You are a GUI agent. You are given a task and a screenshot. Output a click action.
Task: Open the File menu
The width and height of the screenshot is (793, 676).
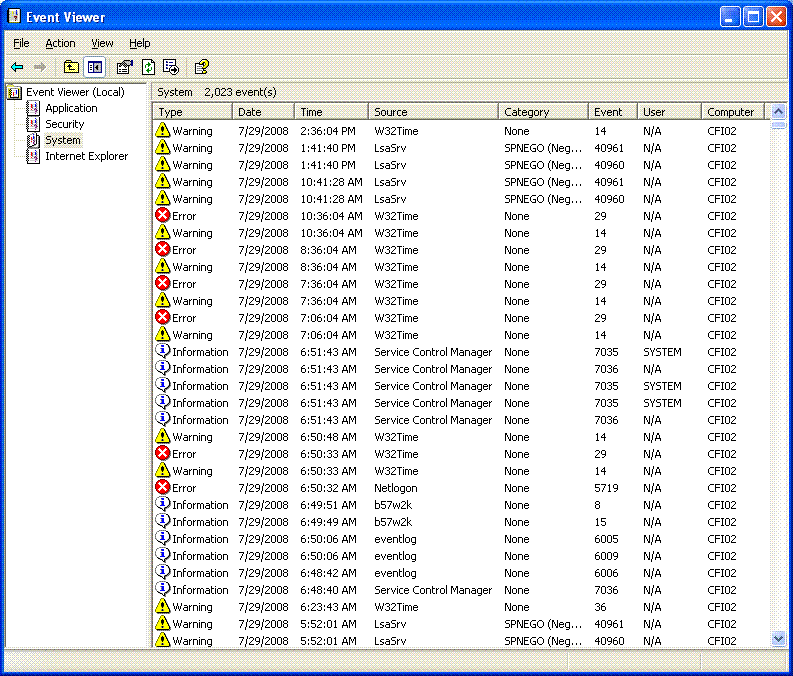pyautogui.click(x=21, y=43)
